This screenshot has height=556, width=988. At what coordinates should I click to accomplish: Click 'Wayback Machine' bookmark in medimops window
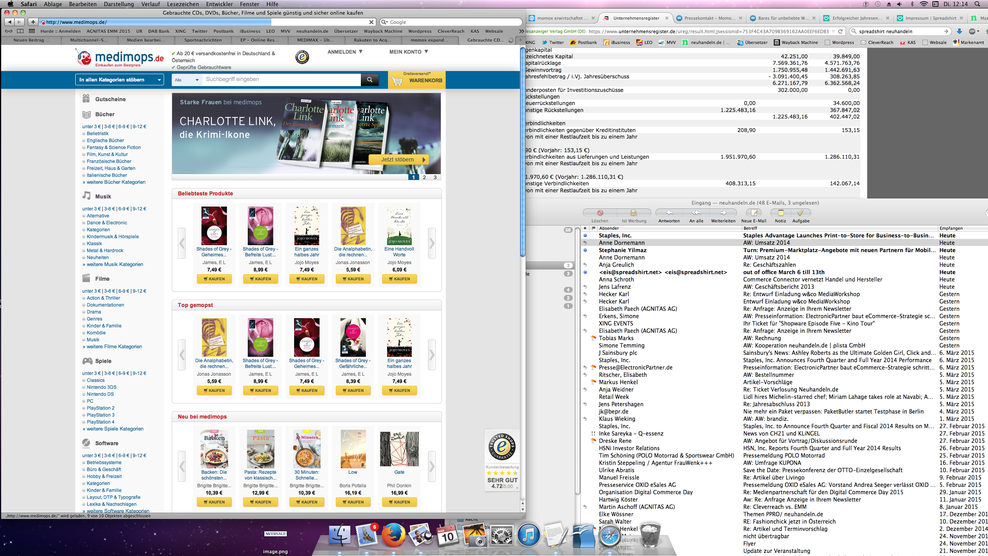[383, 31]
